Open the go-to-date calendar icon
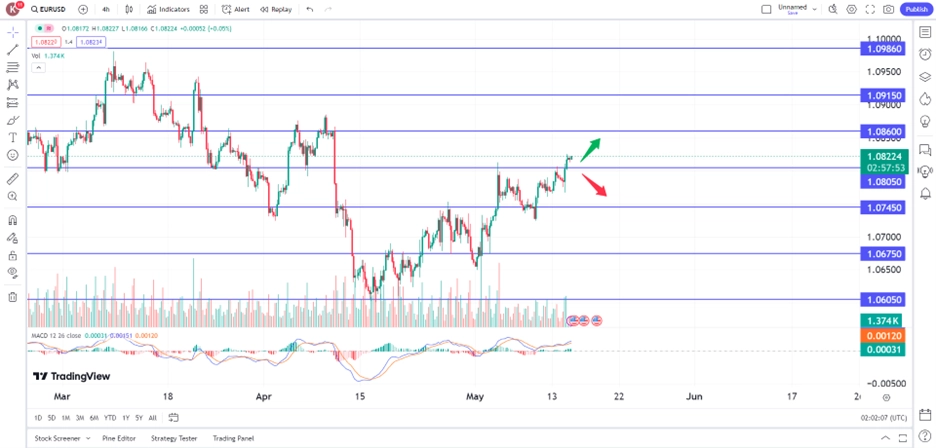The width and height of the screenshot is (936, 448). point(174,417)
